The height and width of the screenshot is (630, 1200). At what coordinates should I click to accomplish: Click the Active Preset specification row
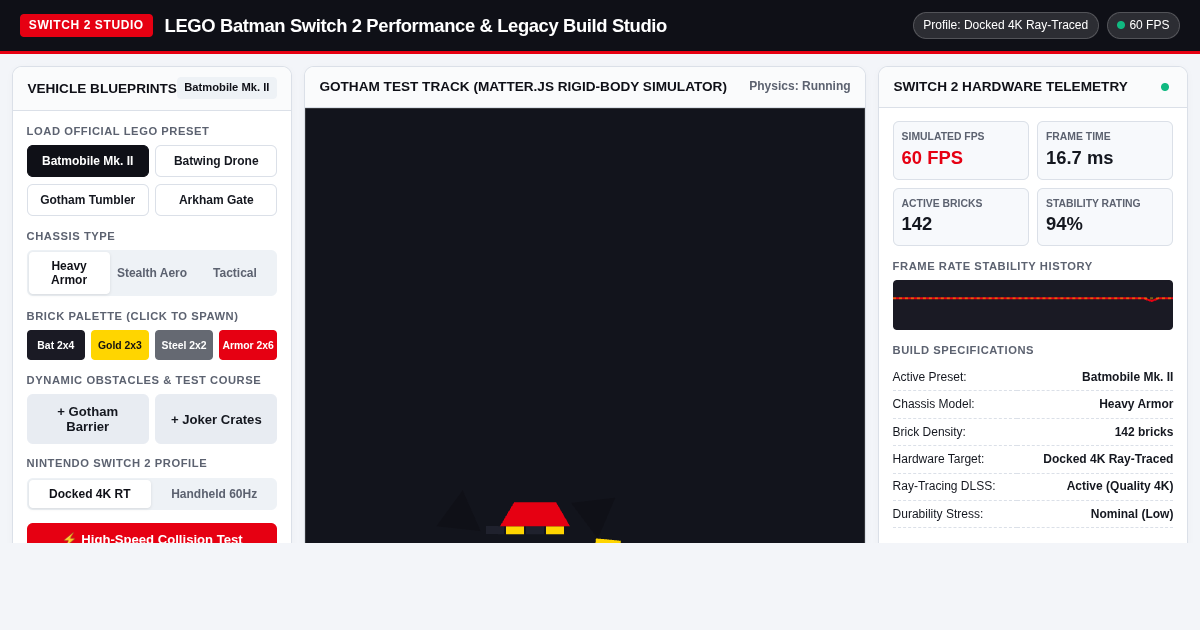click(x=1033, y=377)
